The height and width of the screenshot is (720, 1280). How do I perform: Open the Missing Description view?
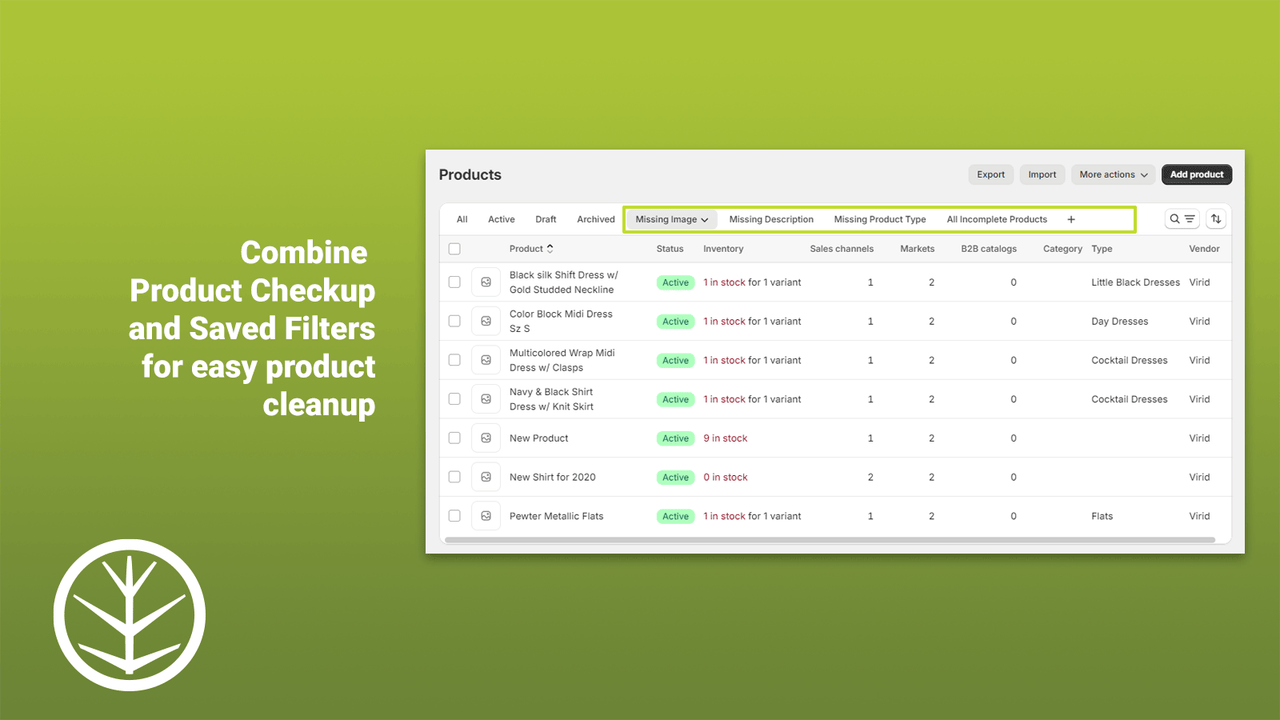[x=771, y=218]
